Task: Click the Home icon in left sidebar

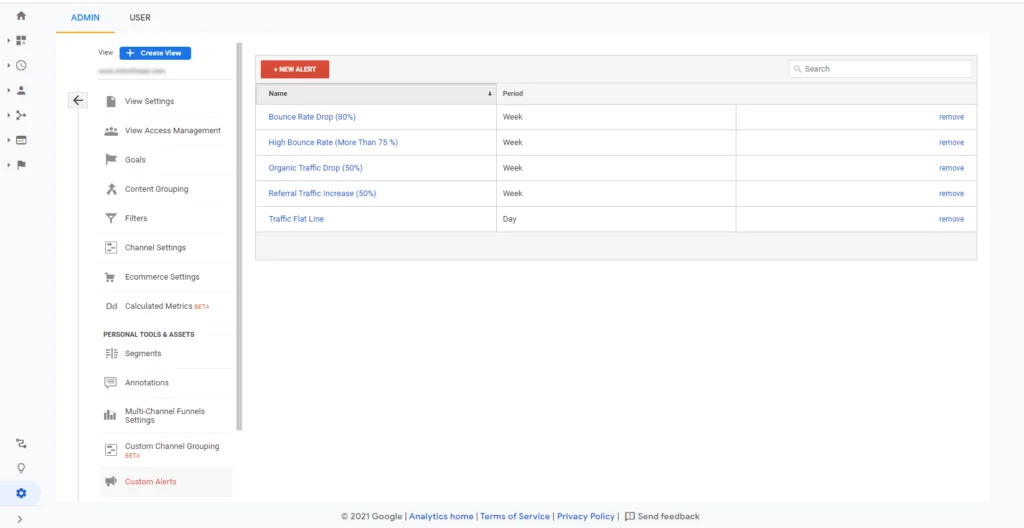Action: [x=21, y=16]
